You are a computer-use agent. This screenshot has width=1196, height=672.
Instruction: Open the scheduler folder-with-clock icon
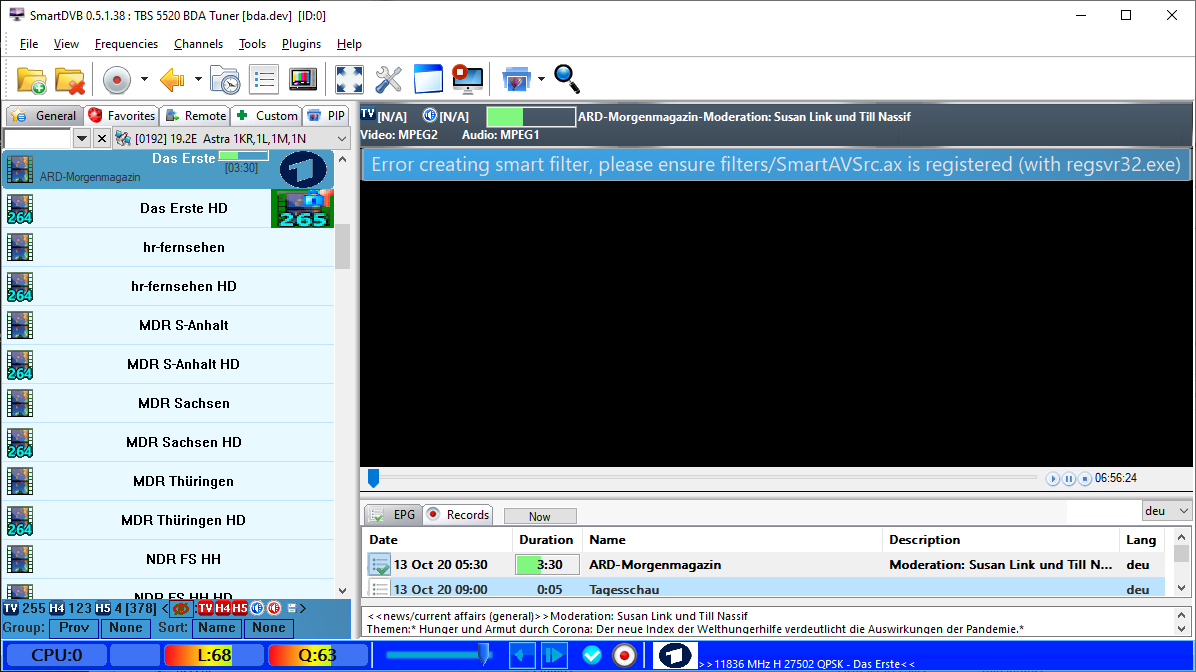coord(225,79)
